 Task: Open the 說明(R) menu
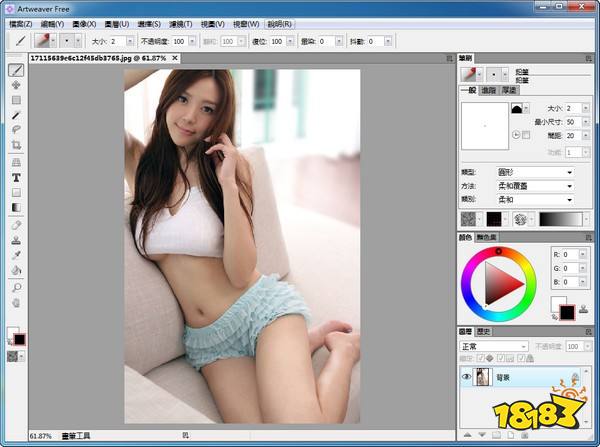pos(280,24)
